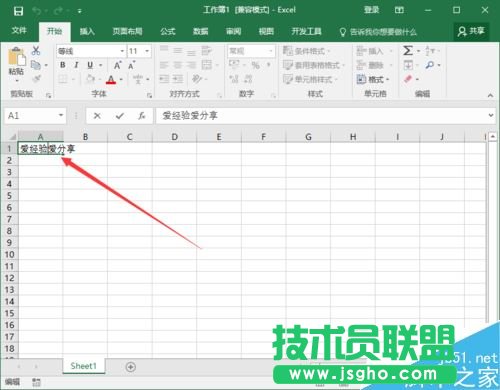Open the font name dropdown
The width and height of the screenshot is (500, 390).
coord(122,51)
